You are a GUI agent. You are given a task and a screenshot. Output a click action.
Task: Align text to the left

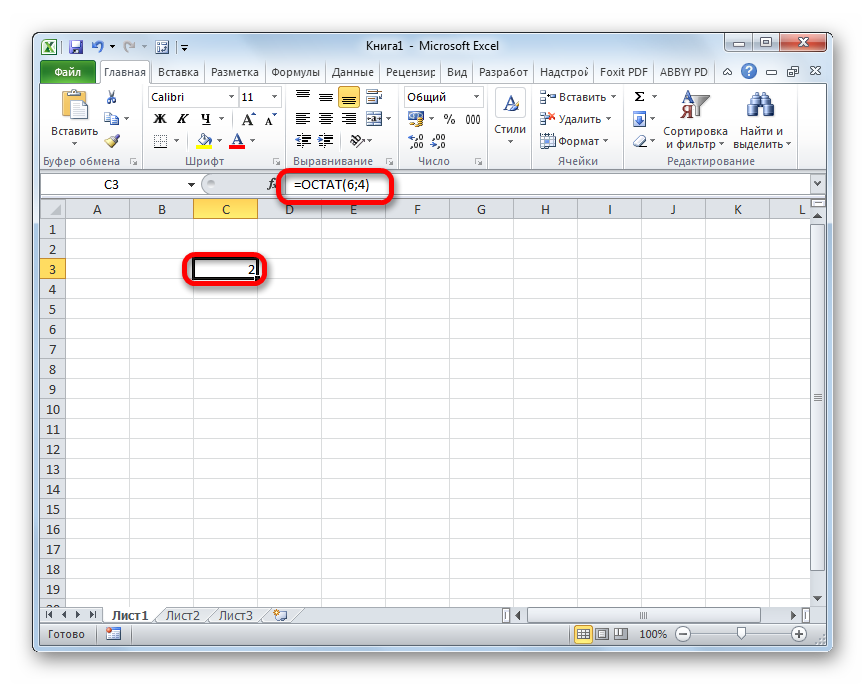pyautogui.click(x=303, y=119)
